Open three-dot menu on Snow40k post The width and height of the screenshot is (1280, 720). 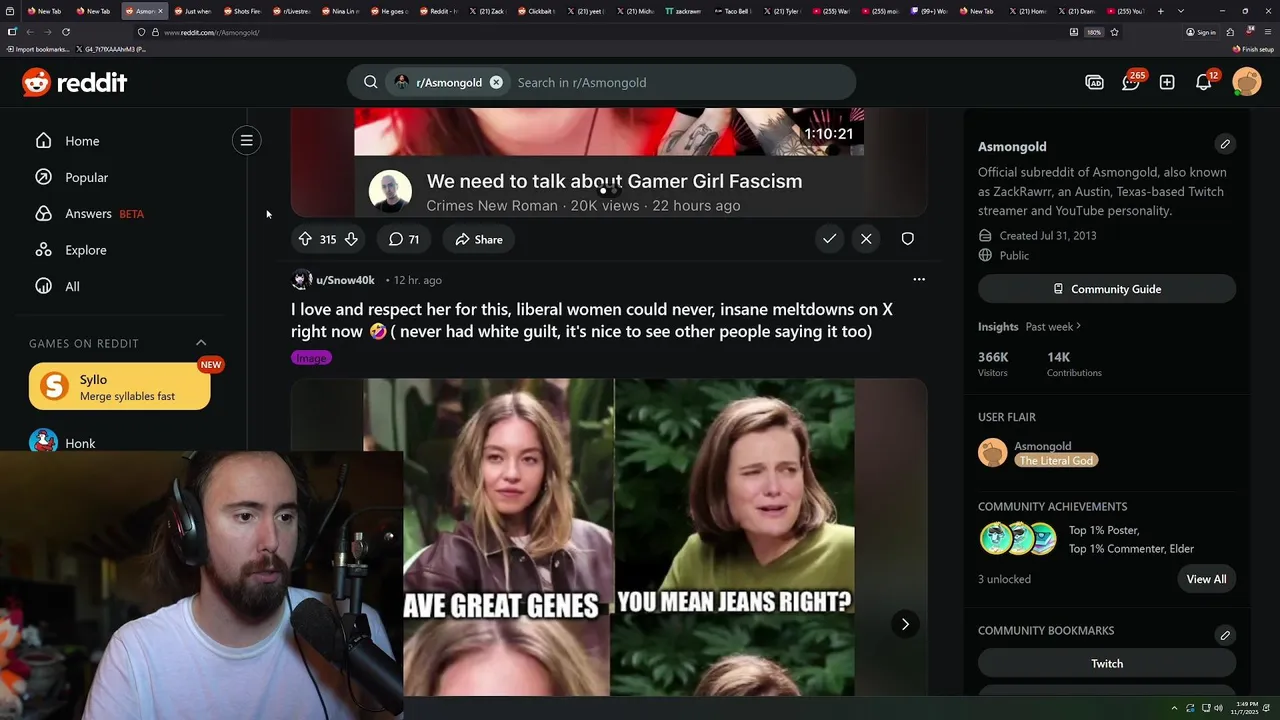click(x=919, y=279)
